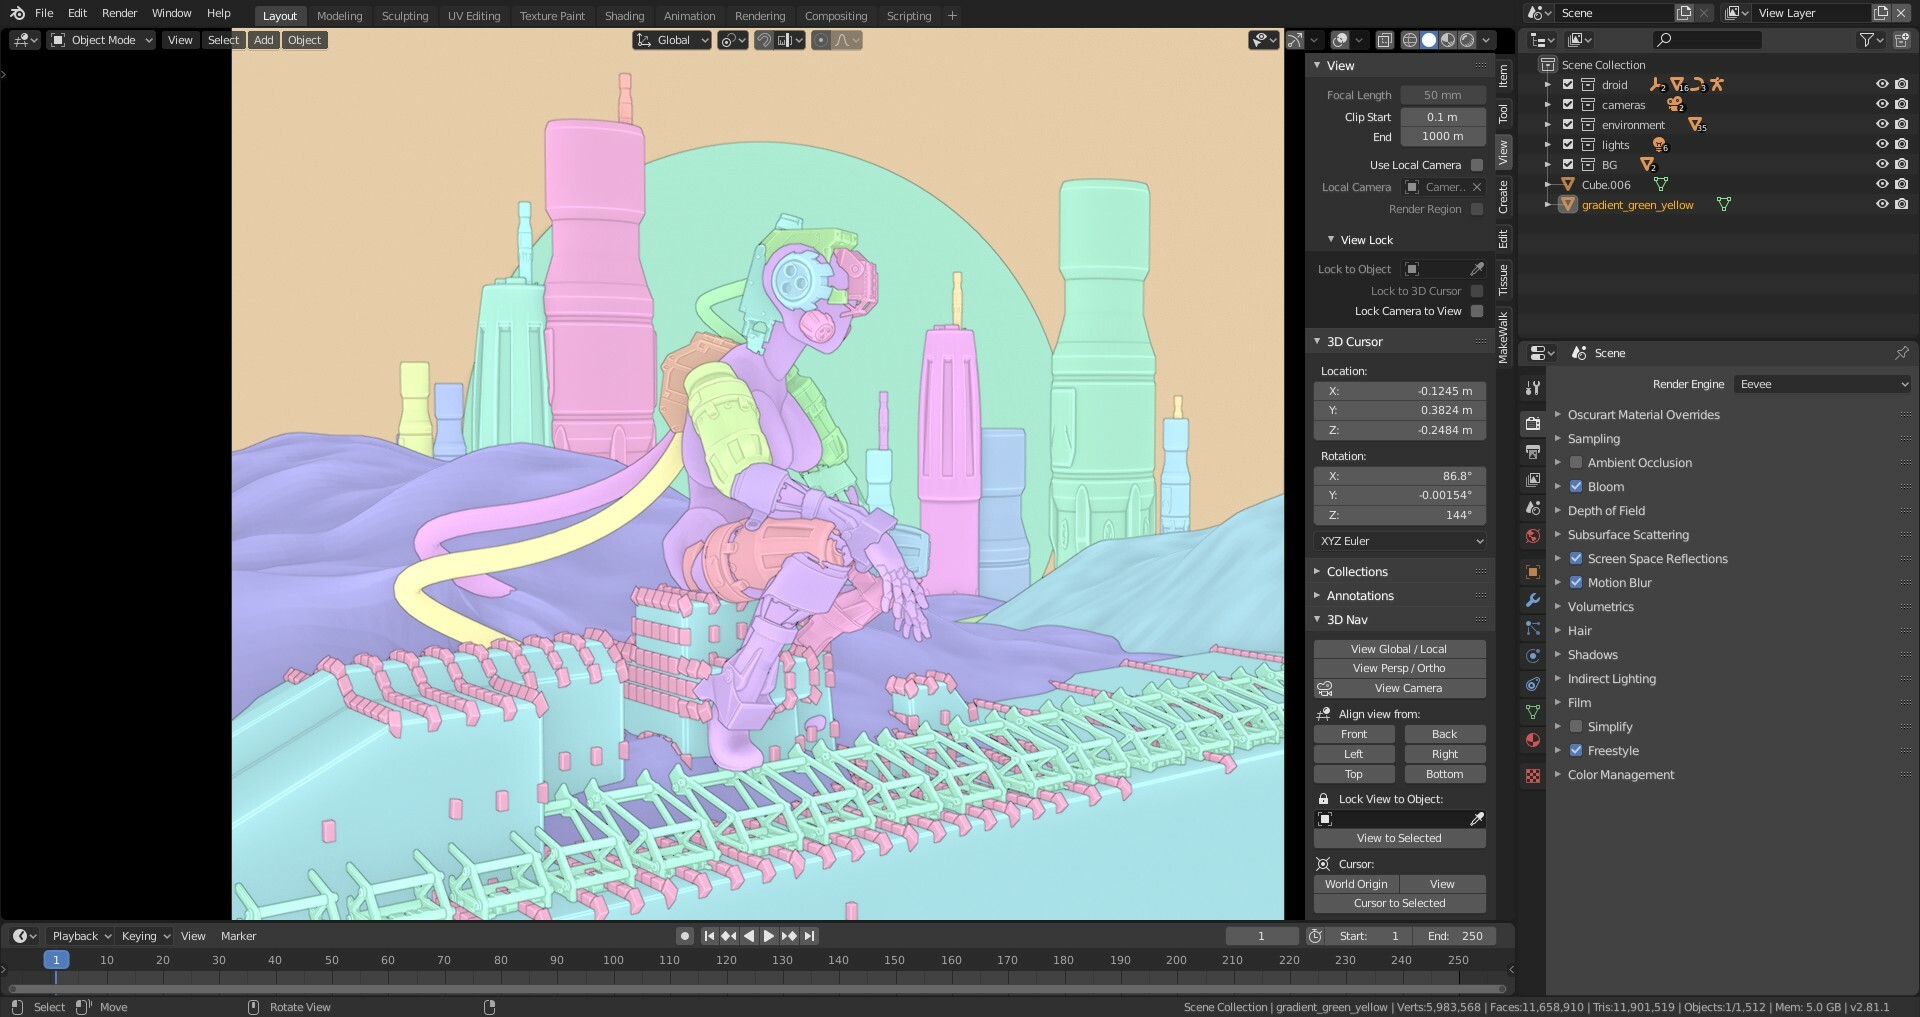Open the Object Mode dropdown
Viewport: 1920px width, 1017px height.
click(102, 40)
